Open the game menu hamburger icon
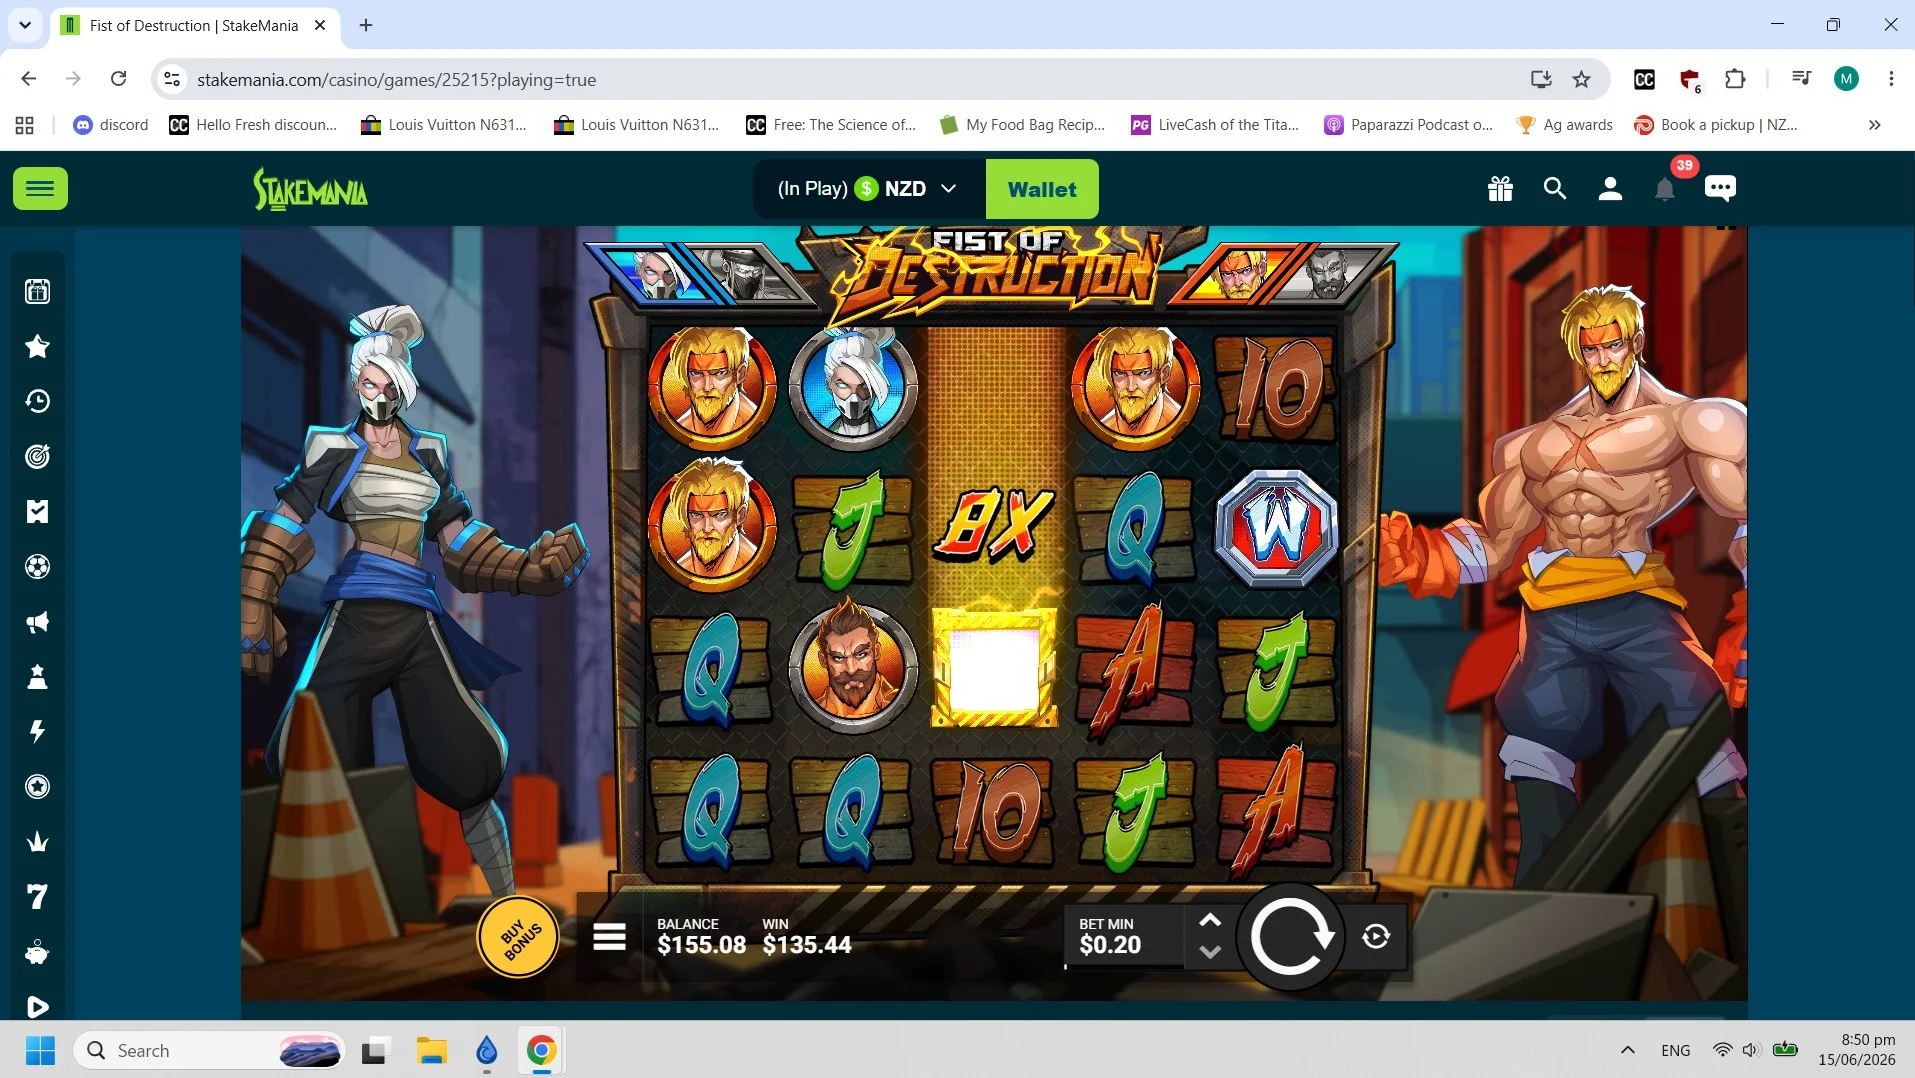Image resolution: width=1915 pixels, height=1078 pixels. point(609,937)
